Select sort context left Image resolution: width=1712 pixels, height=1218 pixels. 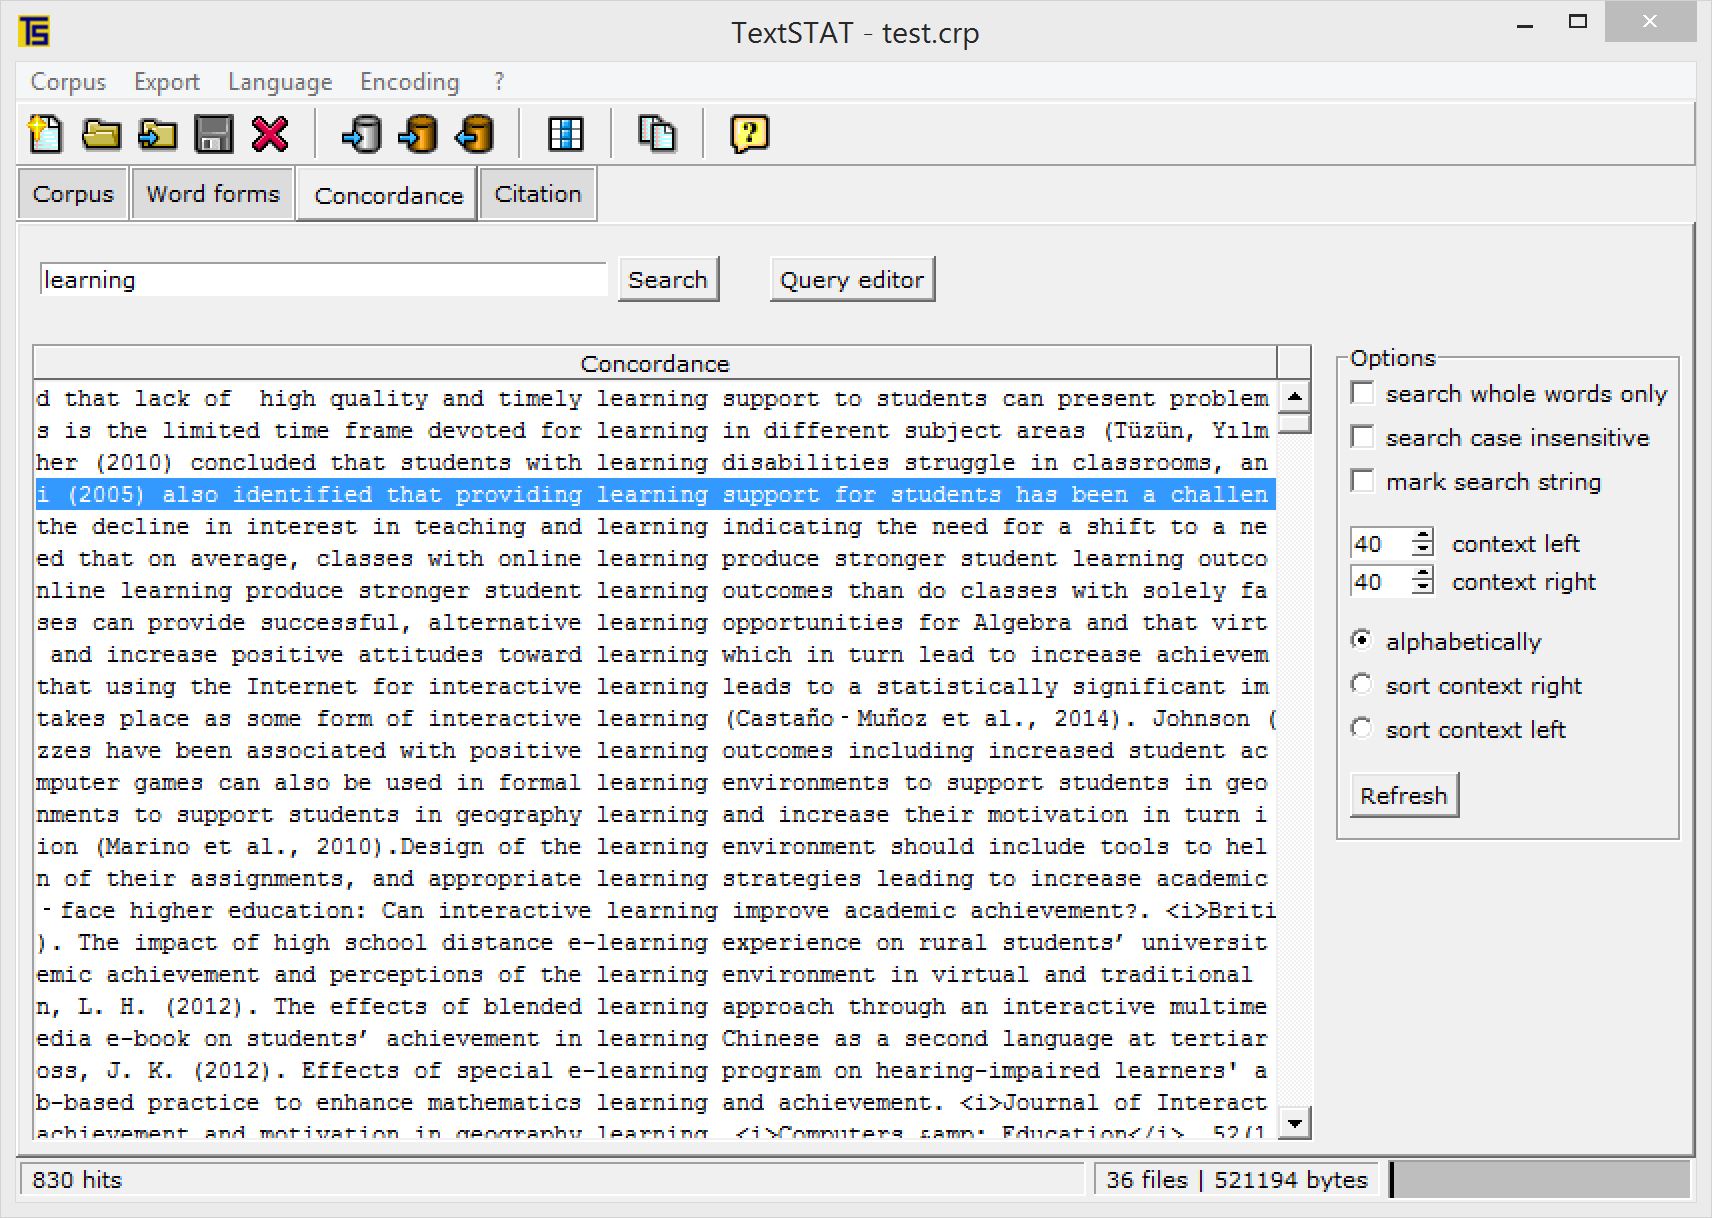pos(1361,728)
